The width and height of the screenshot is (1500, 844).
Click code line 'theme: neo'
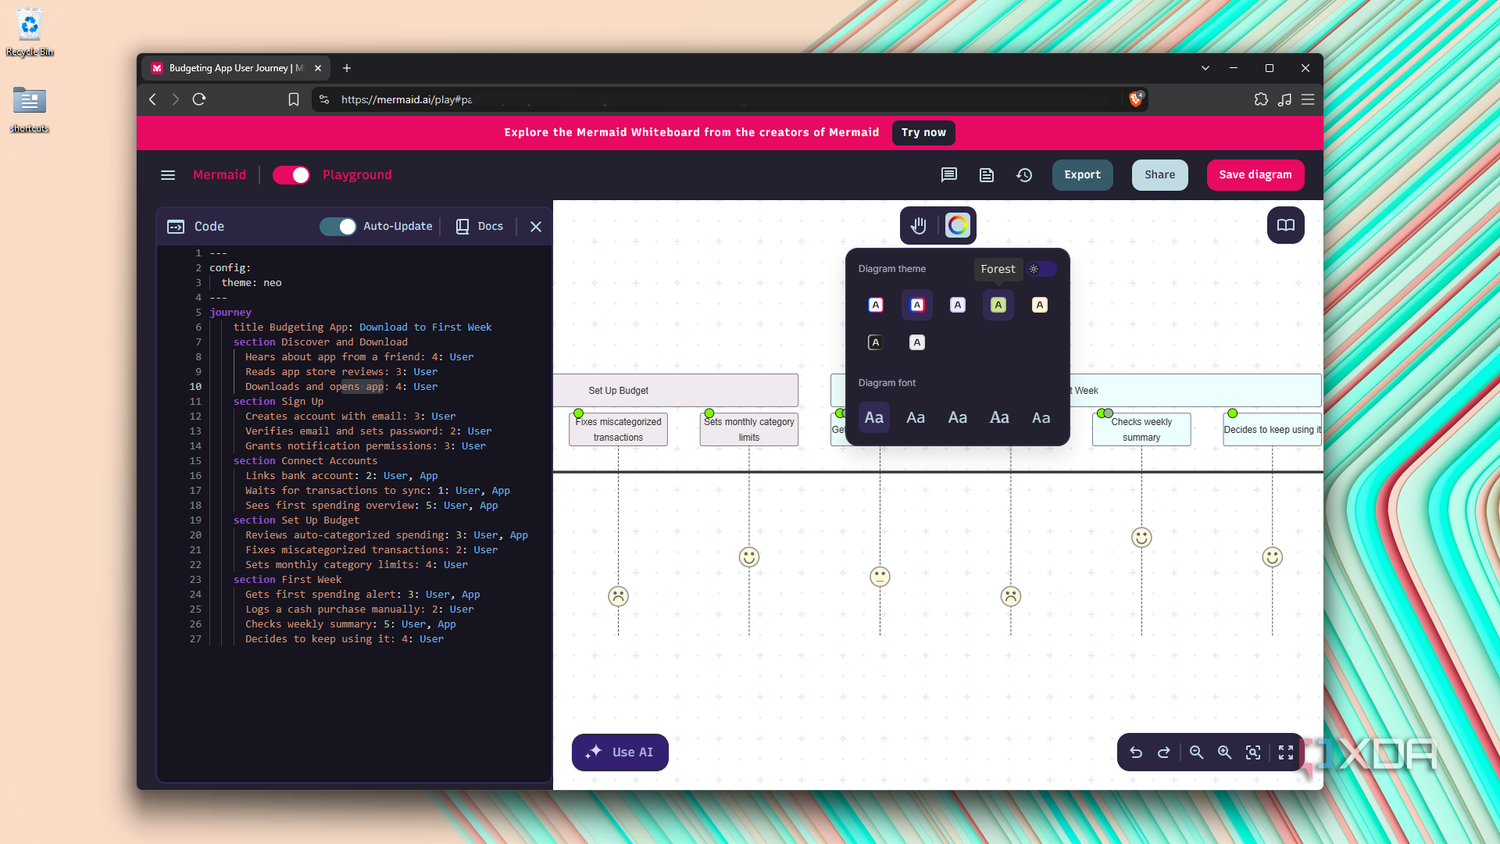(x=251, y=283)
